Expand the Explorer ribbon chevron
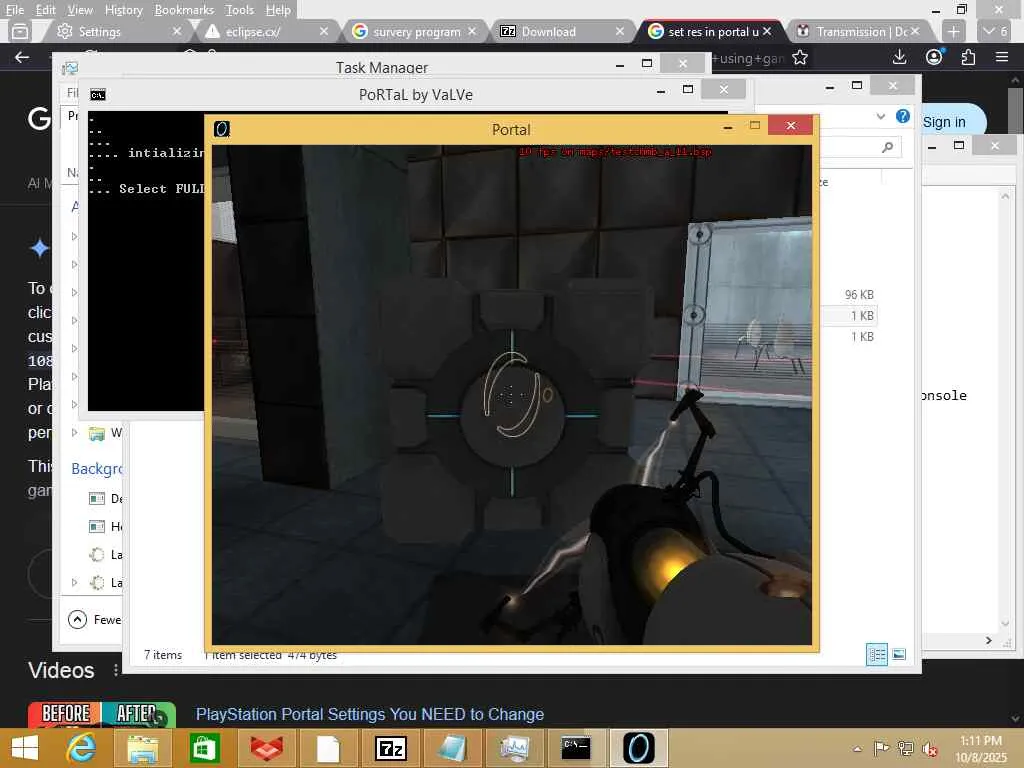 pyautogui.click(x=881, y=116)
